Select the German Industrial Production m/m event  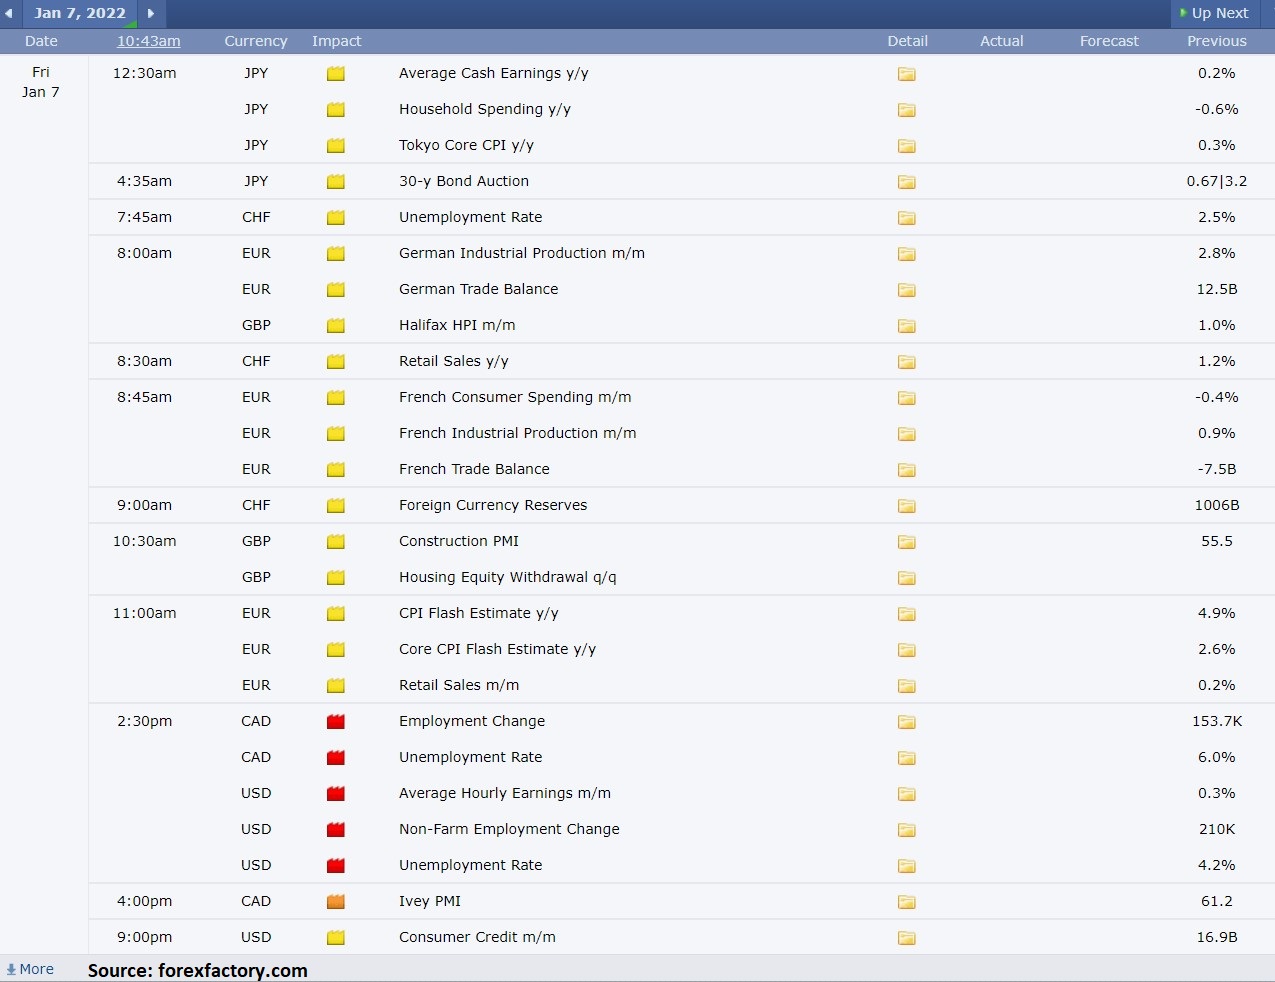(522, 253)
